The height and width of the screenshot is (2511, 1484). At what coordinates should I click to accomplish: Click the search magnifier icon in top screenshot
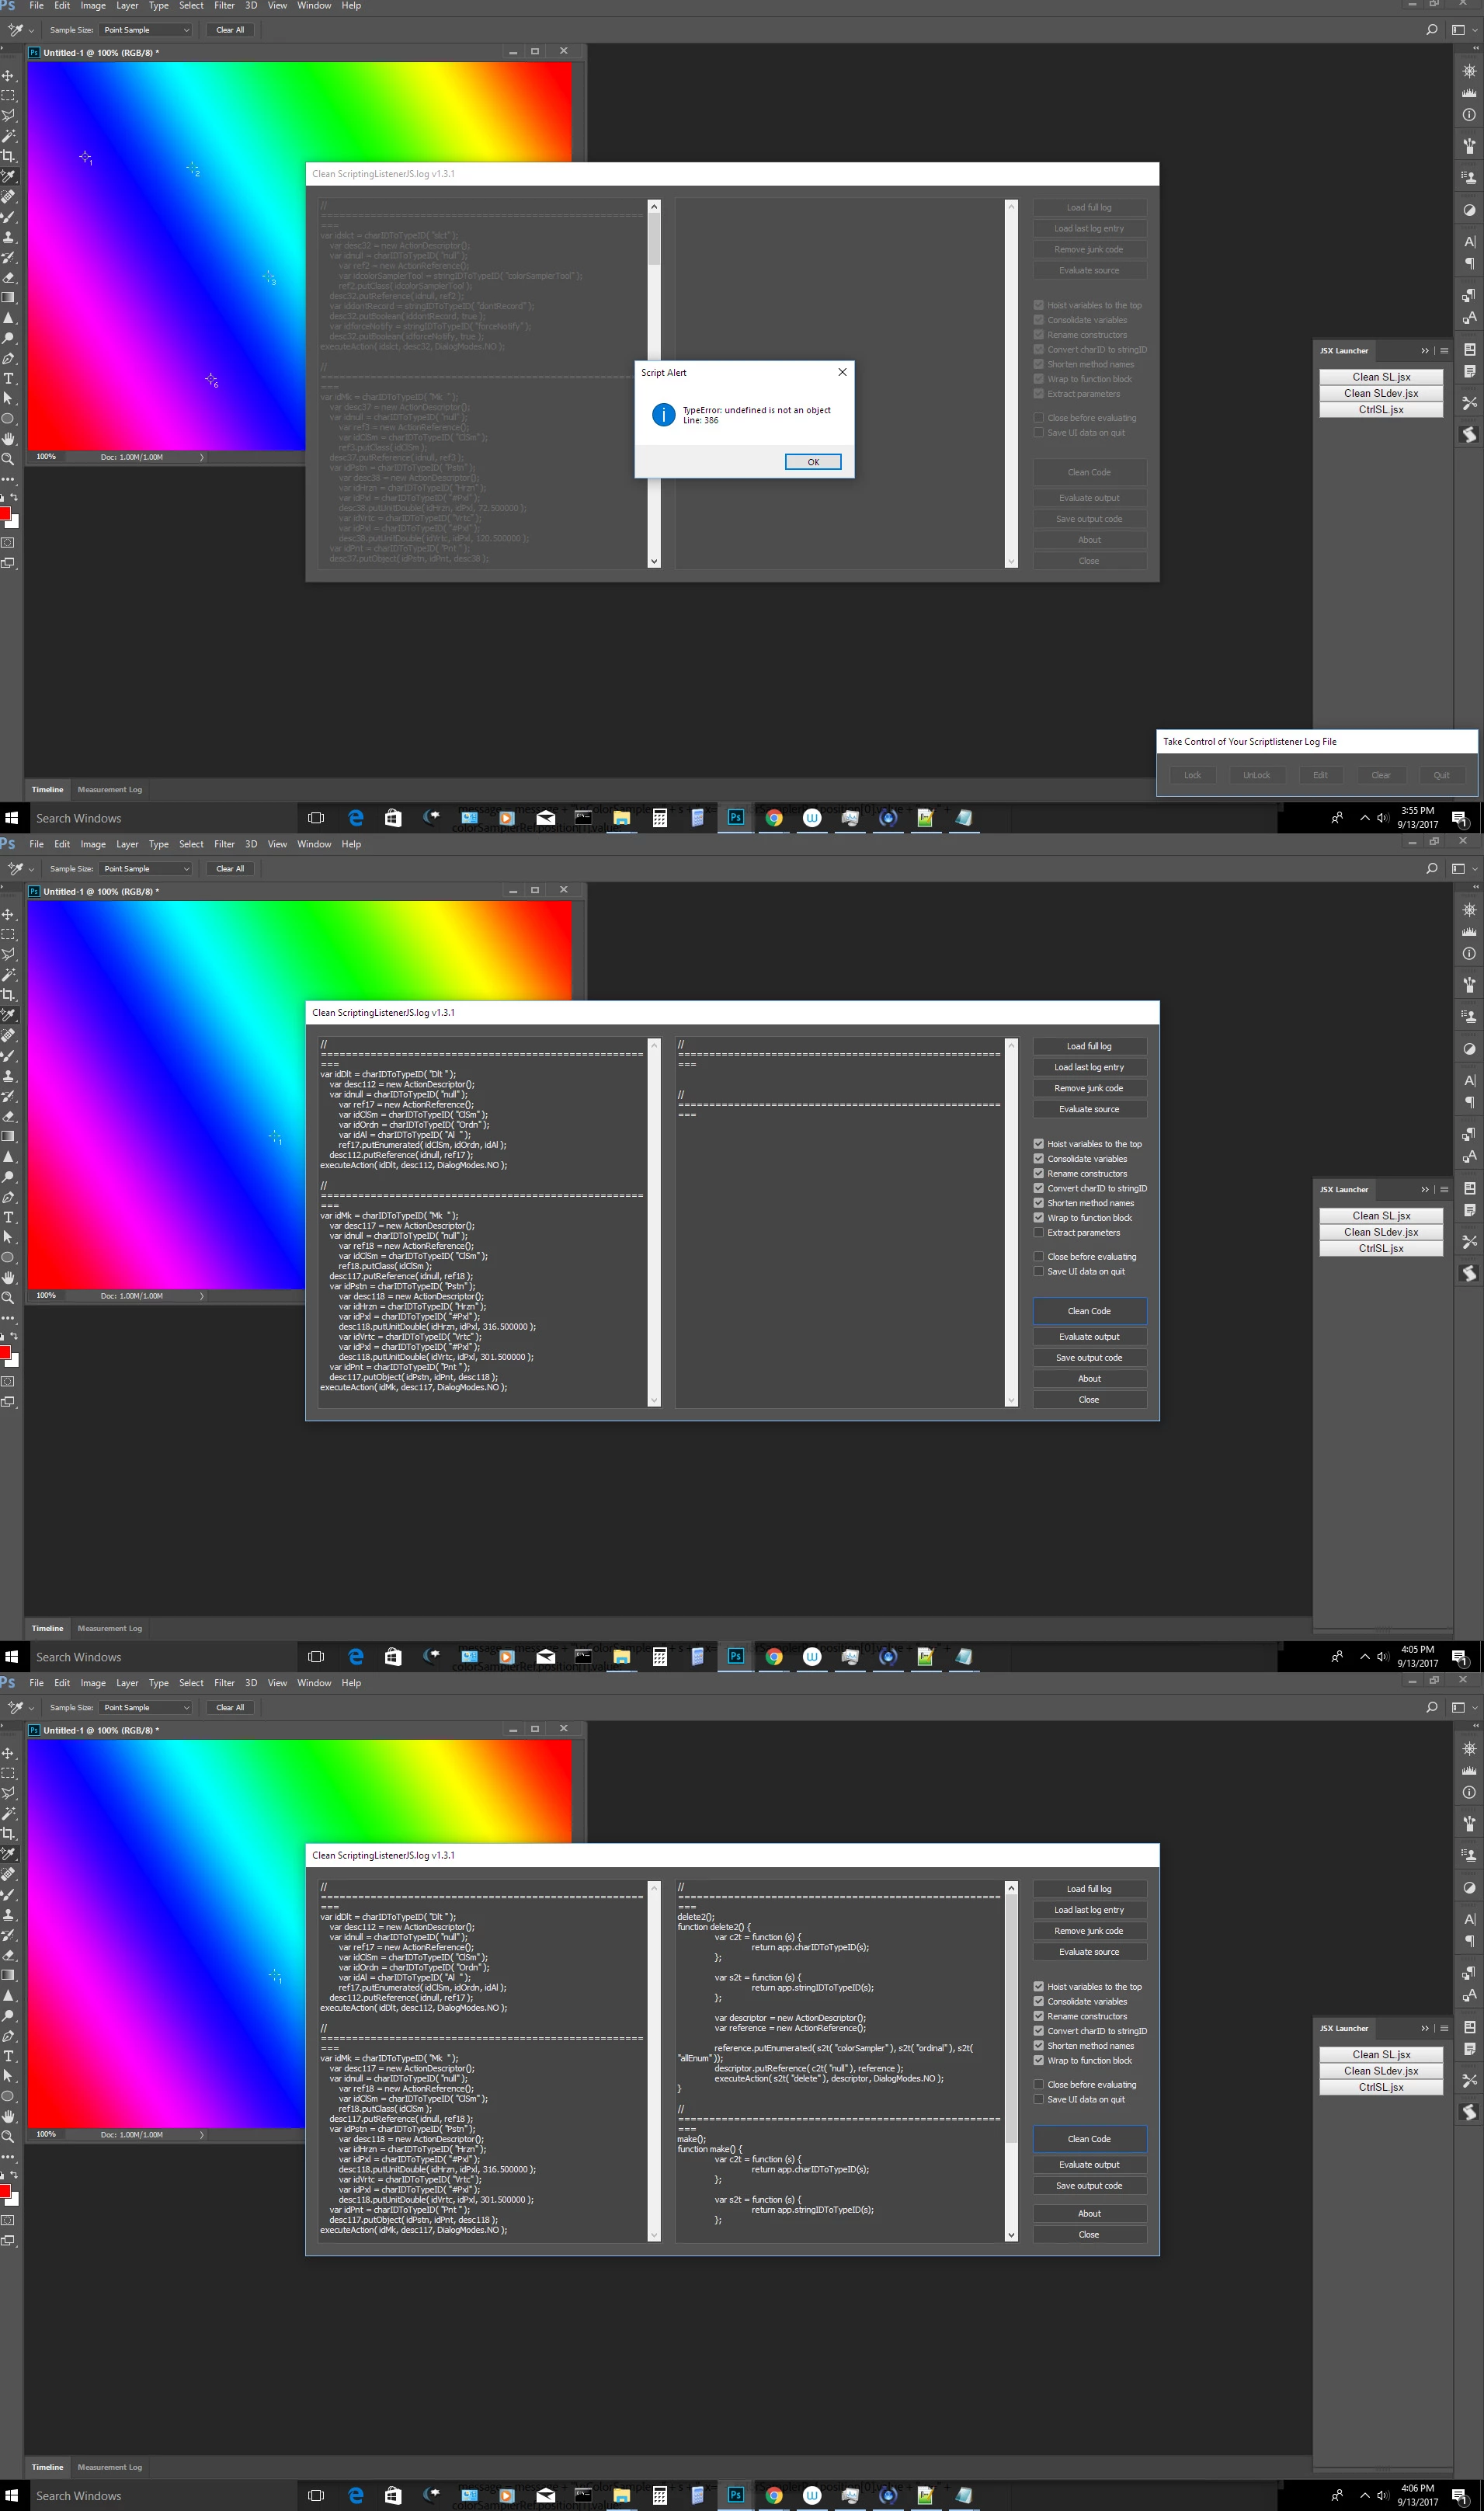click(1431, 30)
